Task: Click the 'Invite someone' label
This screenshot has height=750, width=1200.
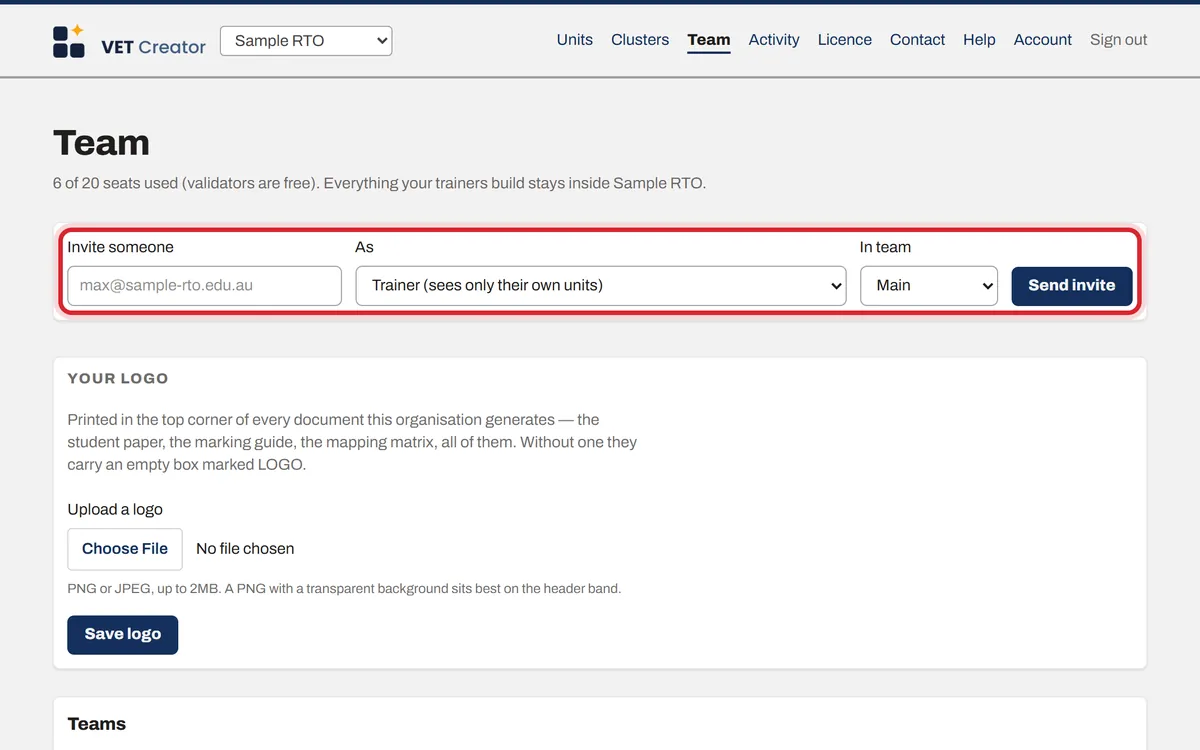Action: pos(120,247)
